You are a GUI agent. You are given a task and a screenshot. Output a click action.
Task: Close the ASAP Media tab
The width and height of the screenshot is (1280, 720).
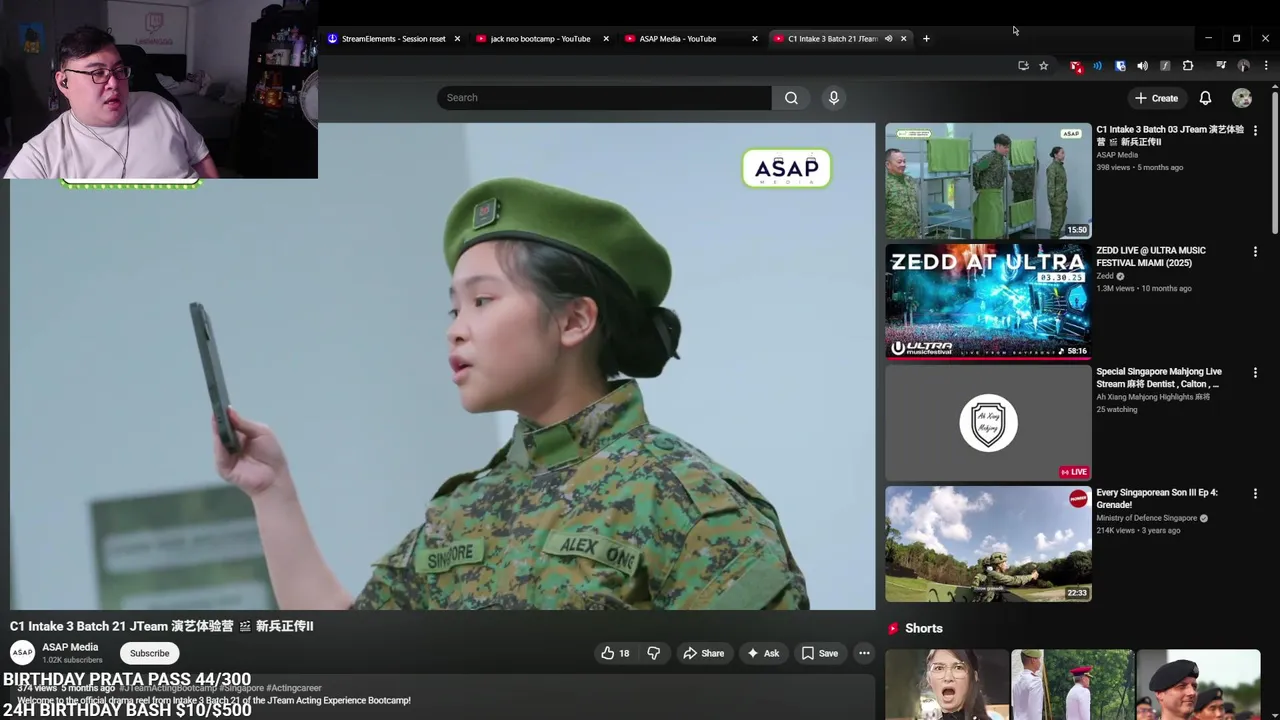755,39
